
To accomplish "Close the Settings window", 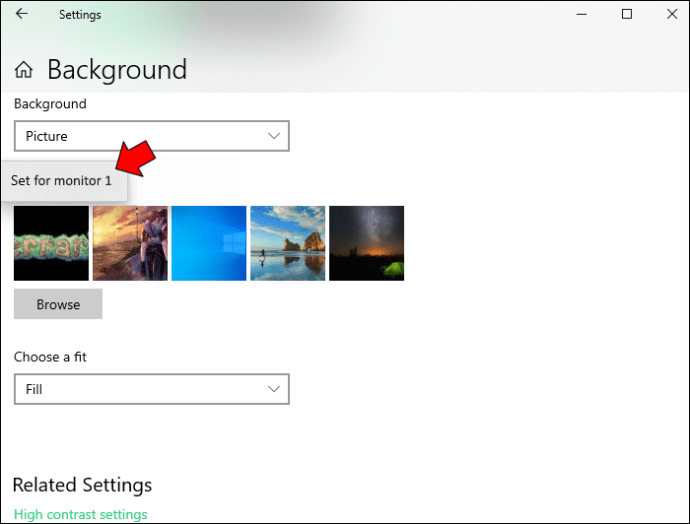I will pyautogui.click(x=672, y=15).
